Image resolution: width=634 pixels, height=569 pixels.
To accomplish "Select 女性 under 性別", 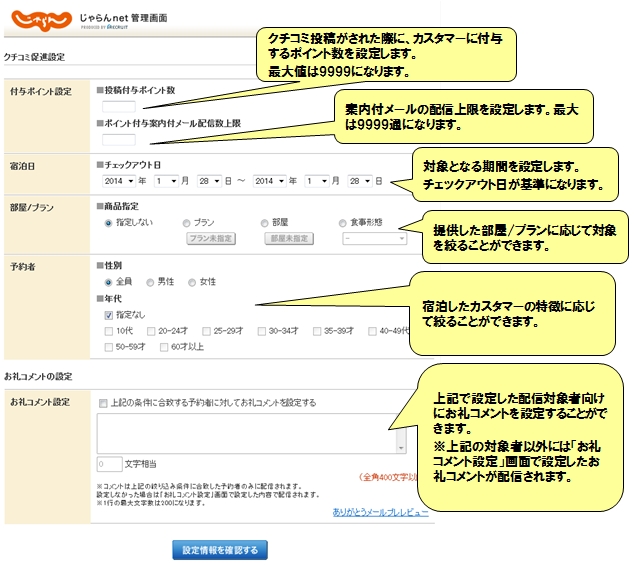I will coord(192,282).
